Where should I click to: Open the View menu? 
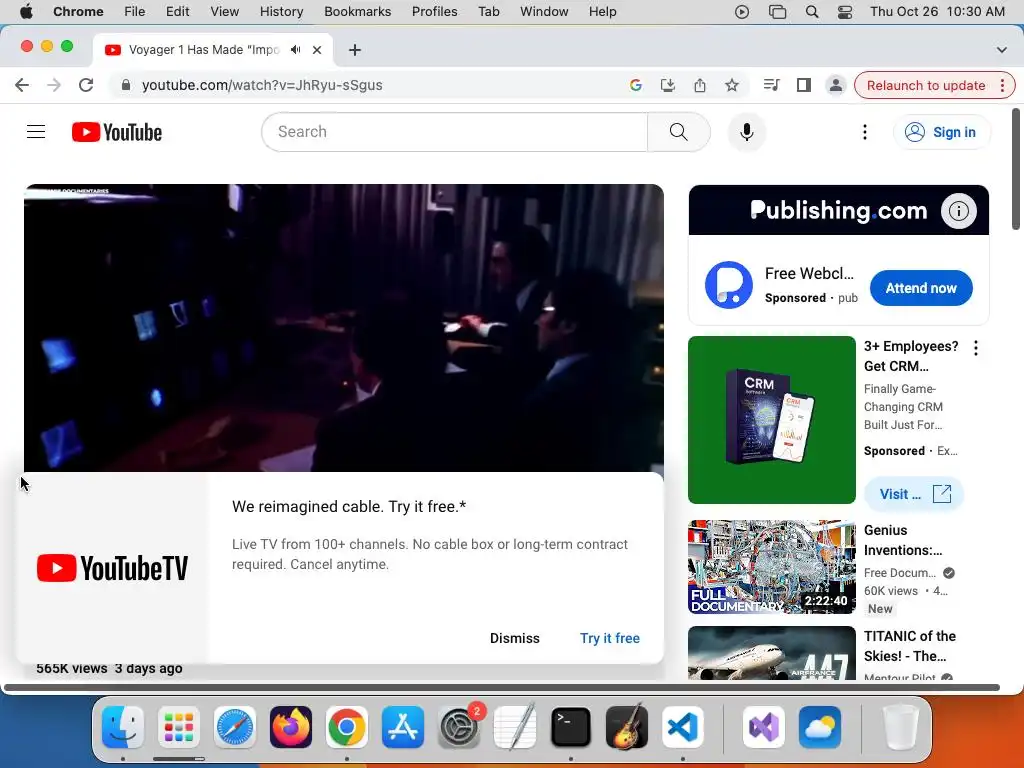(225, 11)
